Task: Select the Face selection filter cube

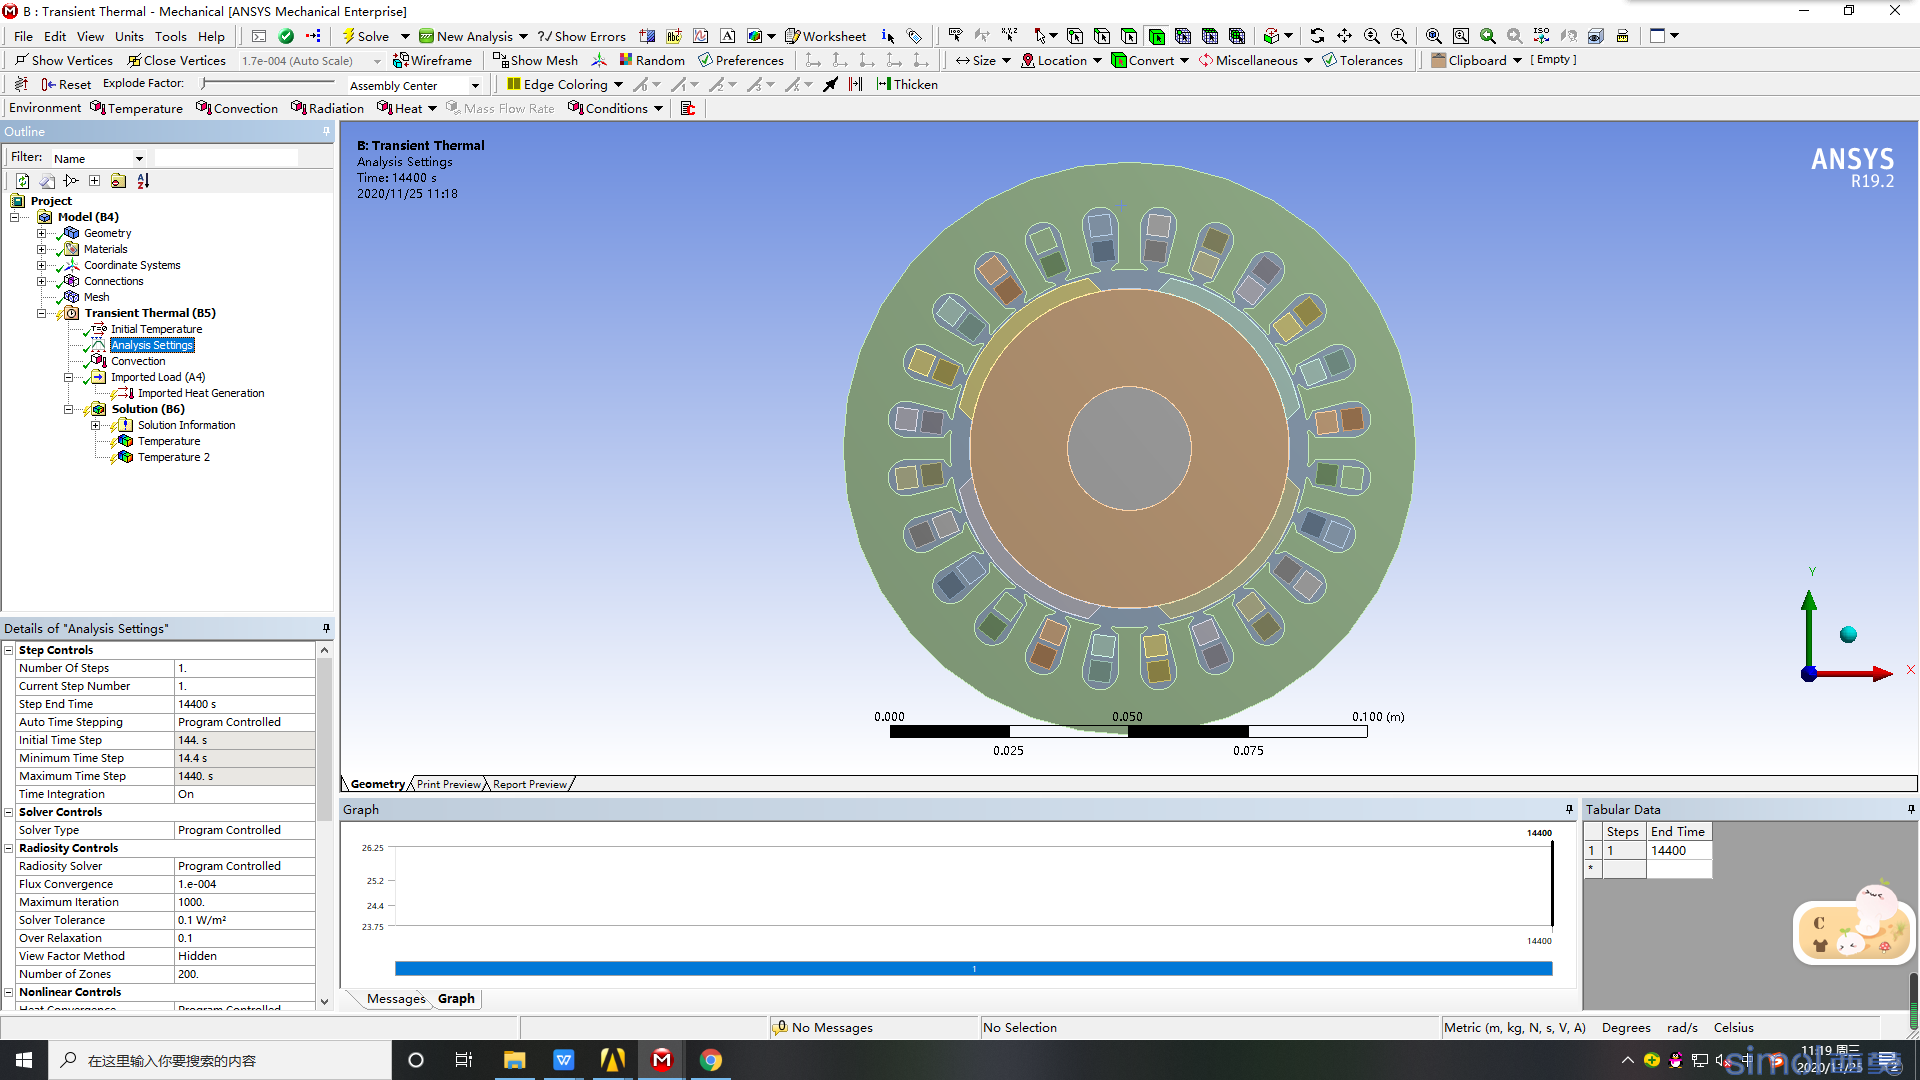Action: point(1129,36)
